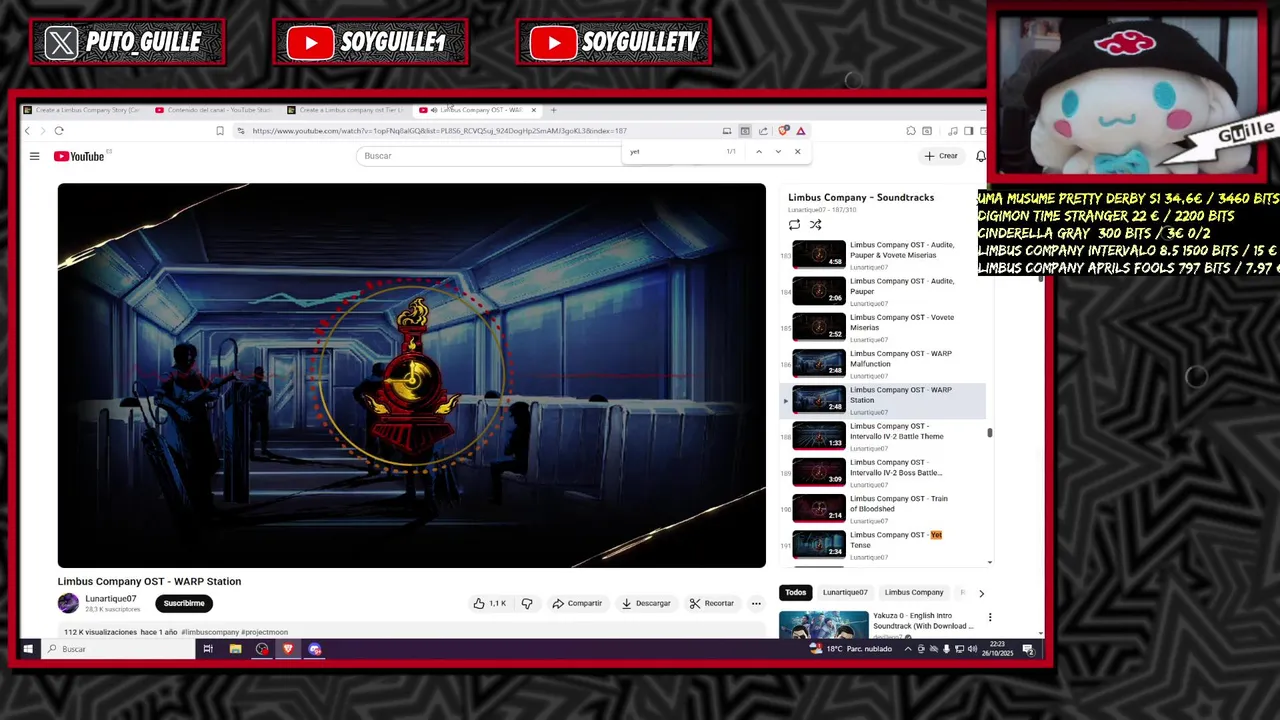Play 'Audite, Pauper & Vovete Miserias' playlist item

point(882,255)
